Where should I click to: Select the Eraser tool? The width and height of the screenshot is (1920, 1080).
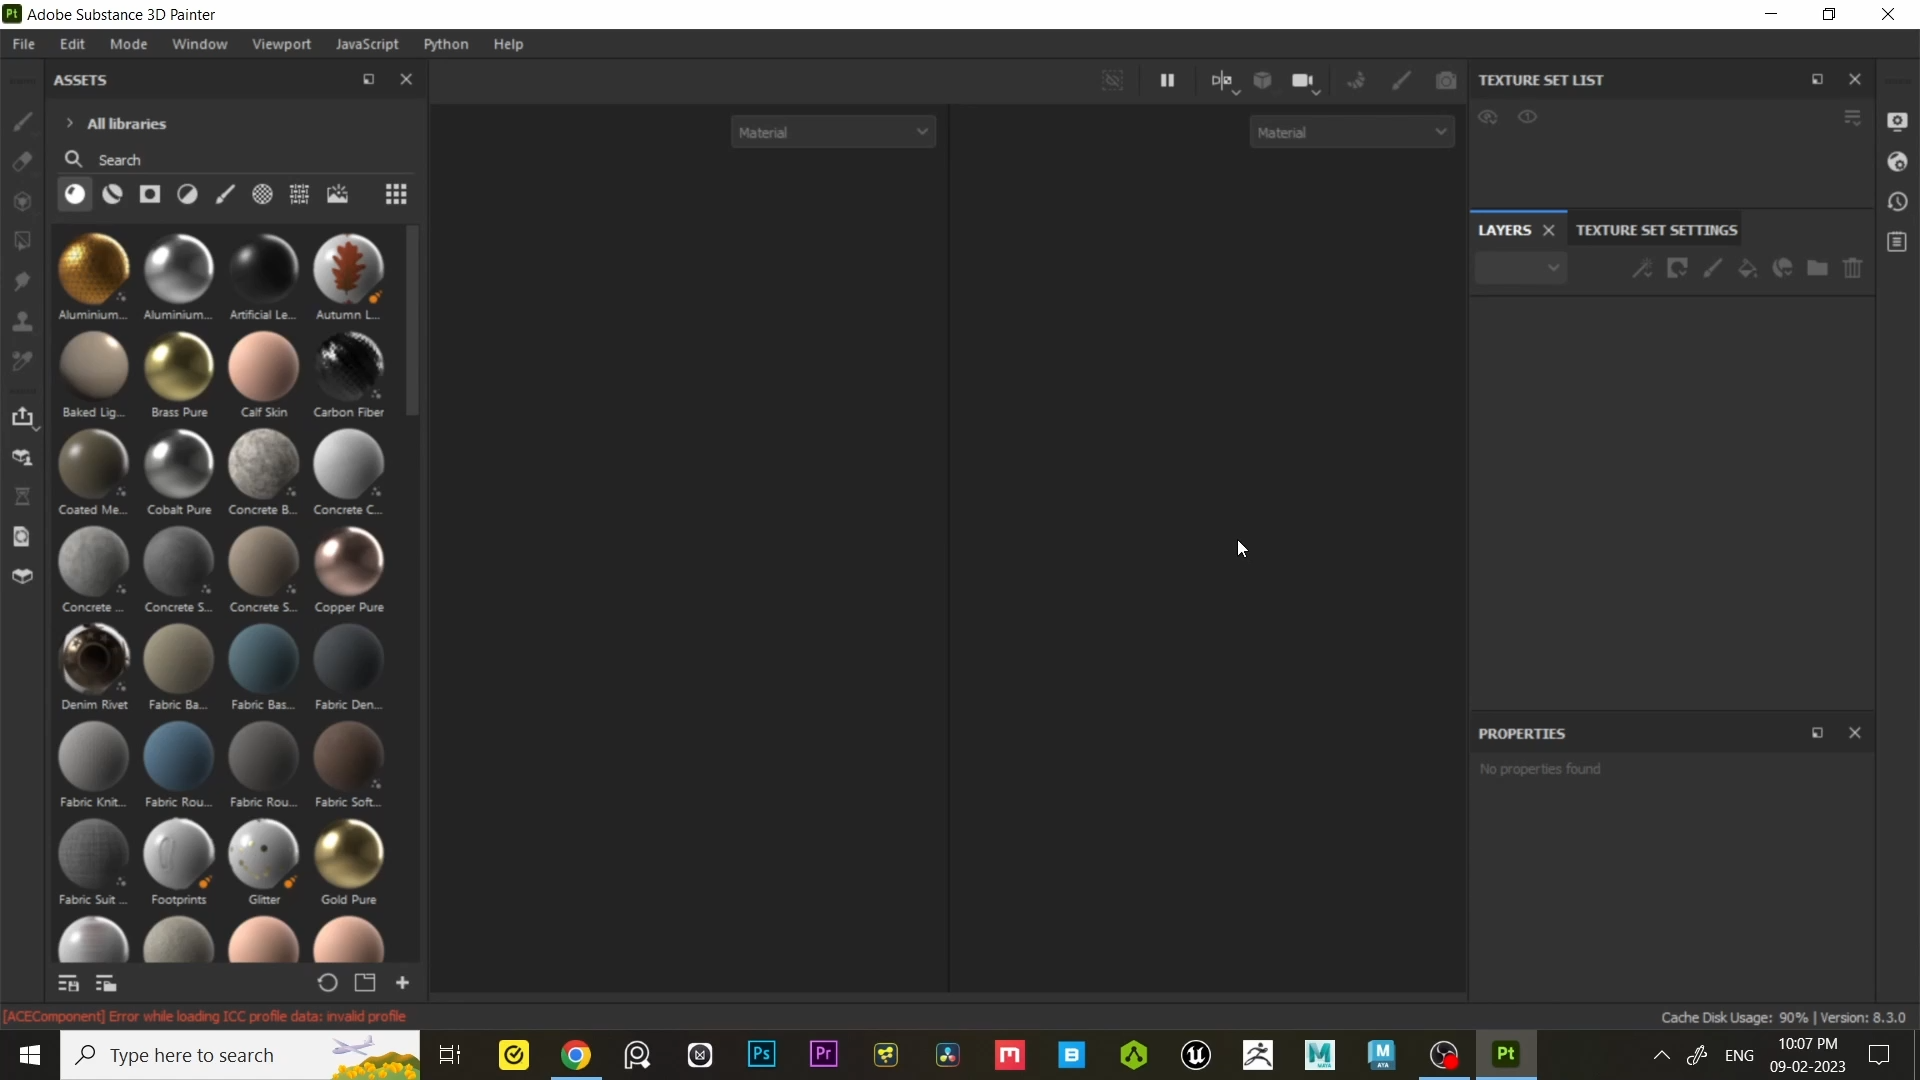tap(22, 161)
